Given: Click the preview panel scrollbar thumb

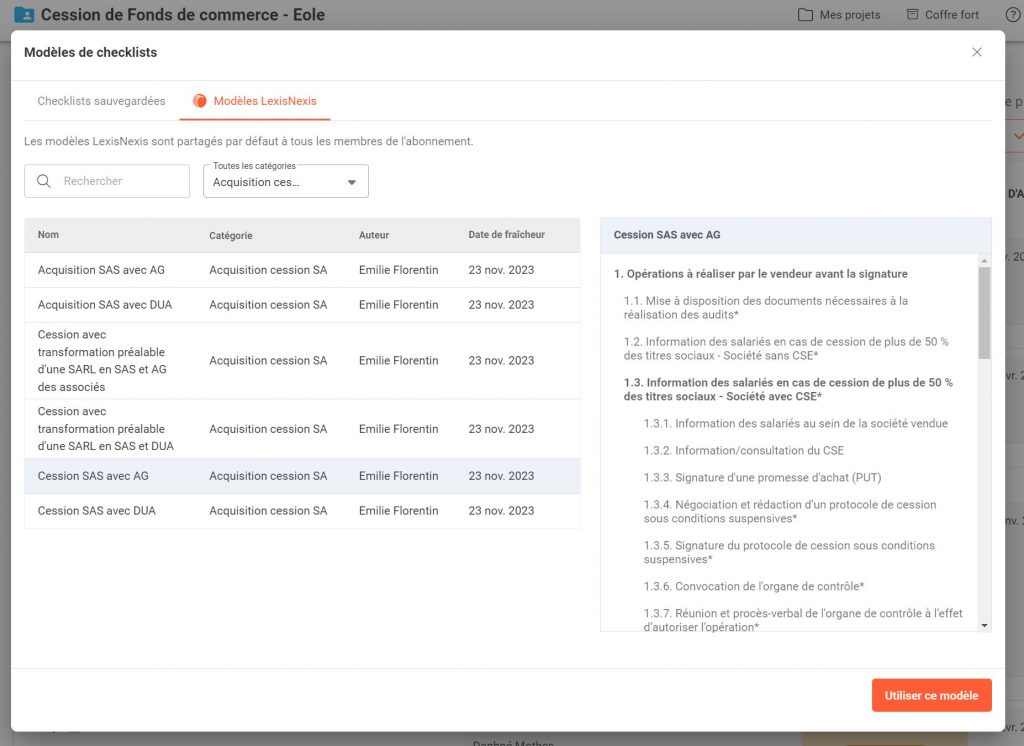Looking at the screenshot, I should [x=984, y=313].
